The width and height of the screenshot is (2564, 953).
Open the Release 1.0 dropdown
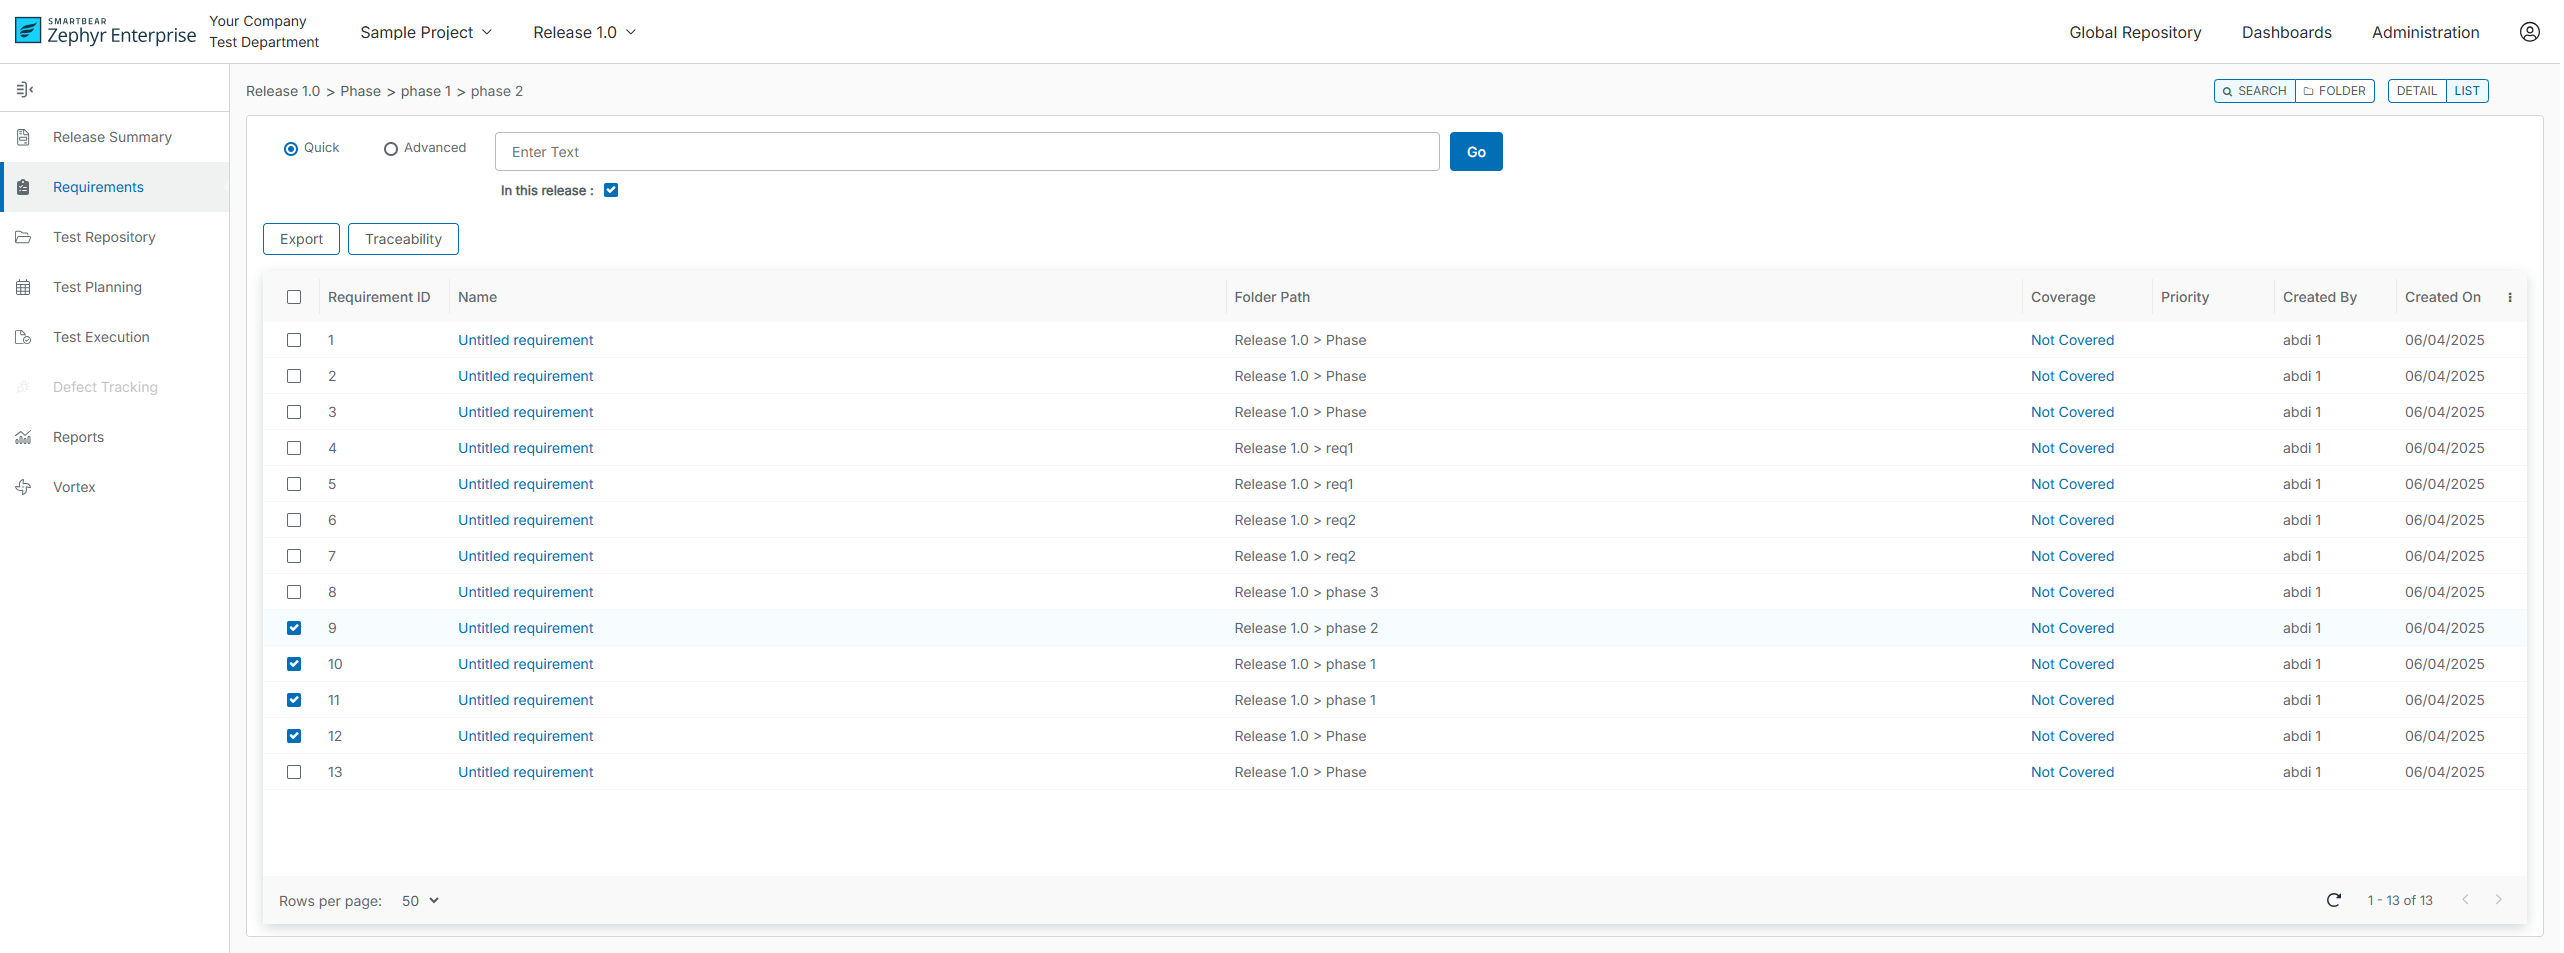(x=584, y=32)
